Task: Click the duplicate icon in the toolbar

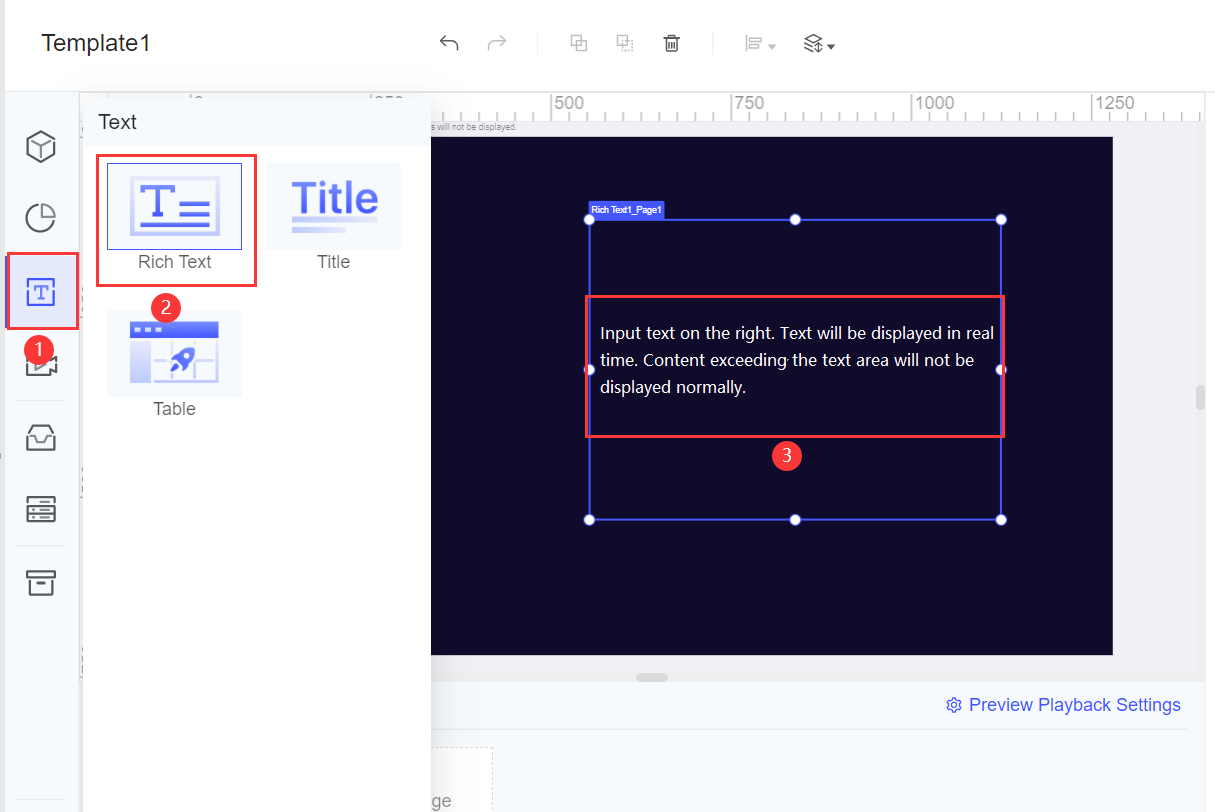Action: click(x=578, y=43)
